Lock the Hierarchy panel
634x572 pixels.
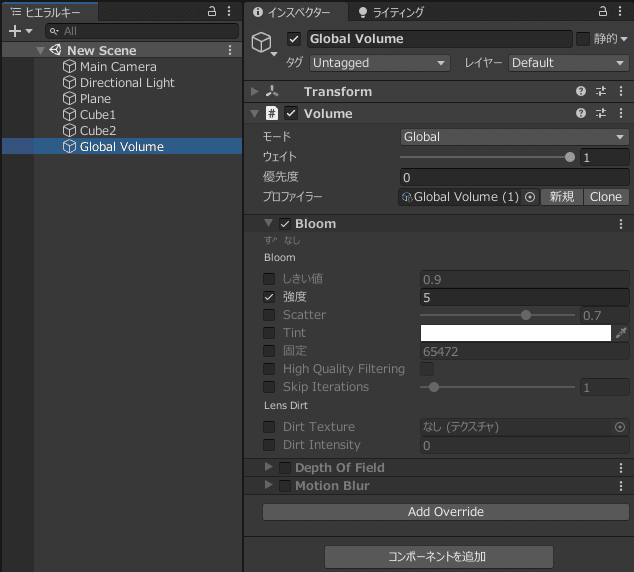coord(211,11)
